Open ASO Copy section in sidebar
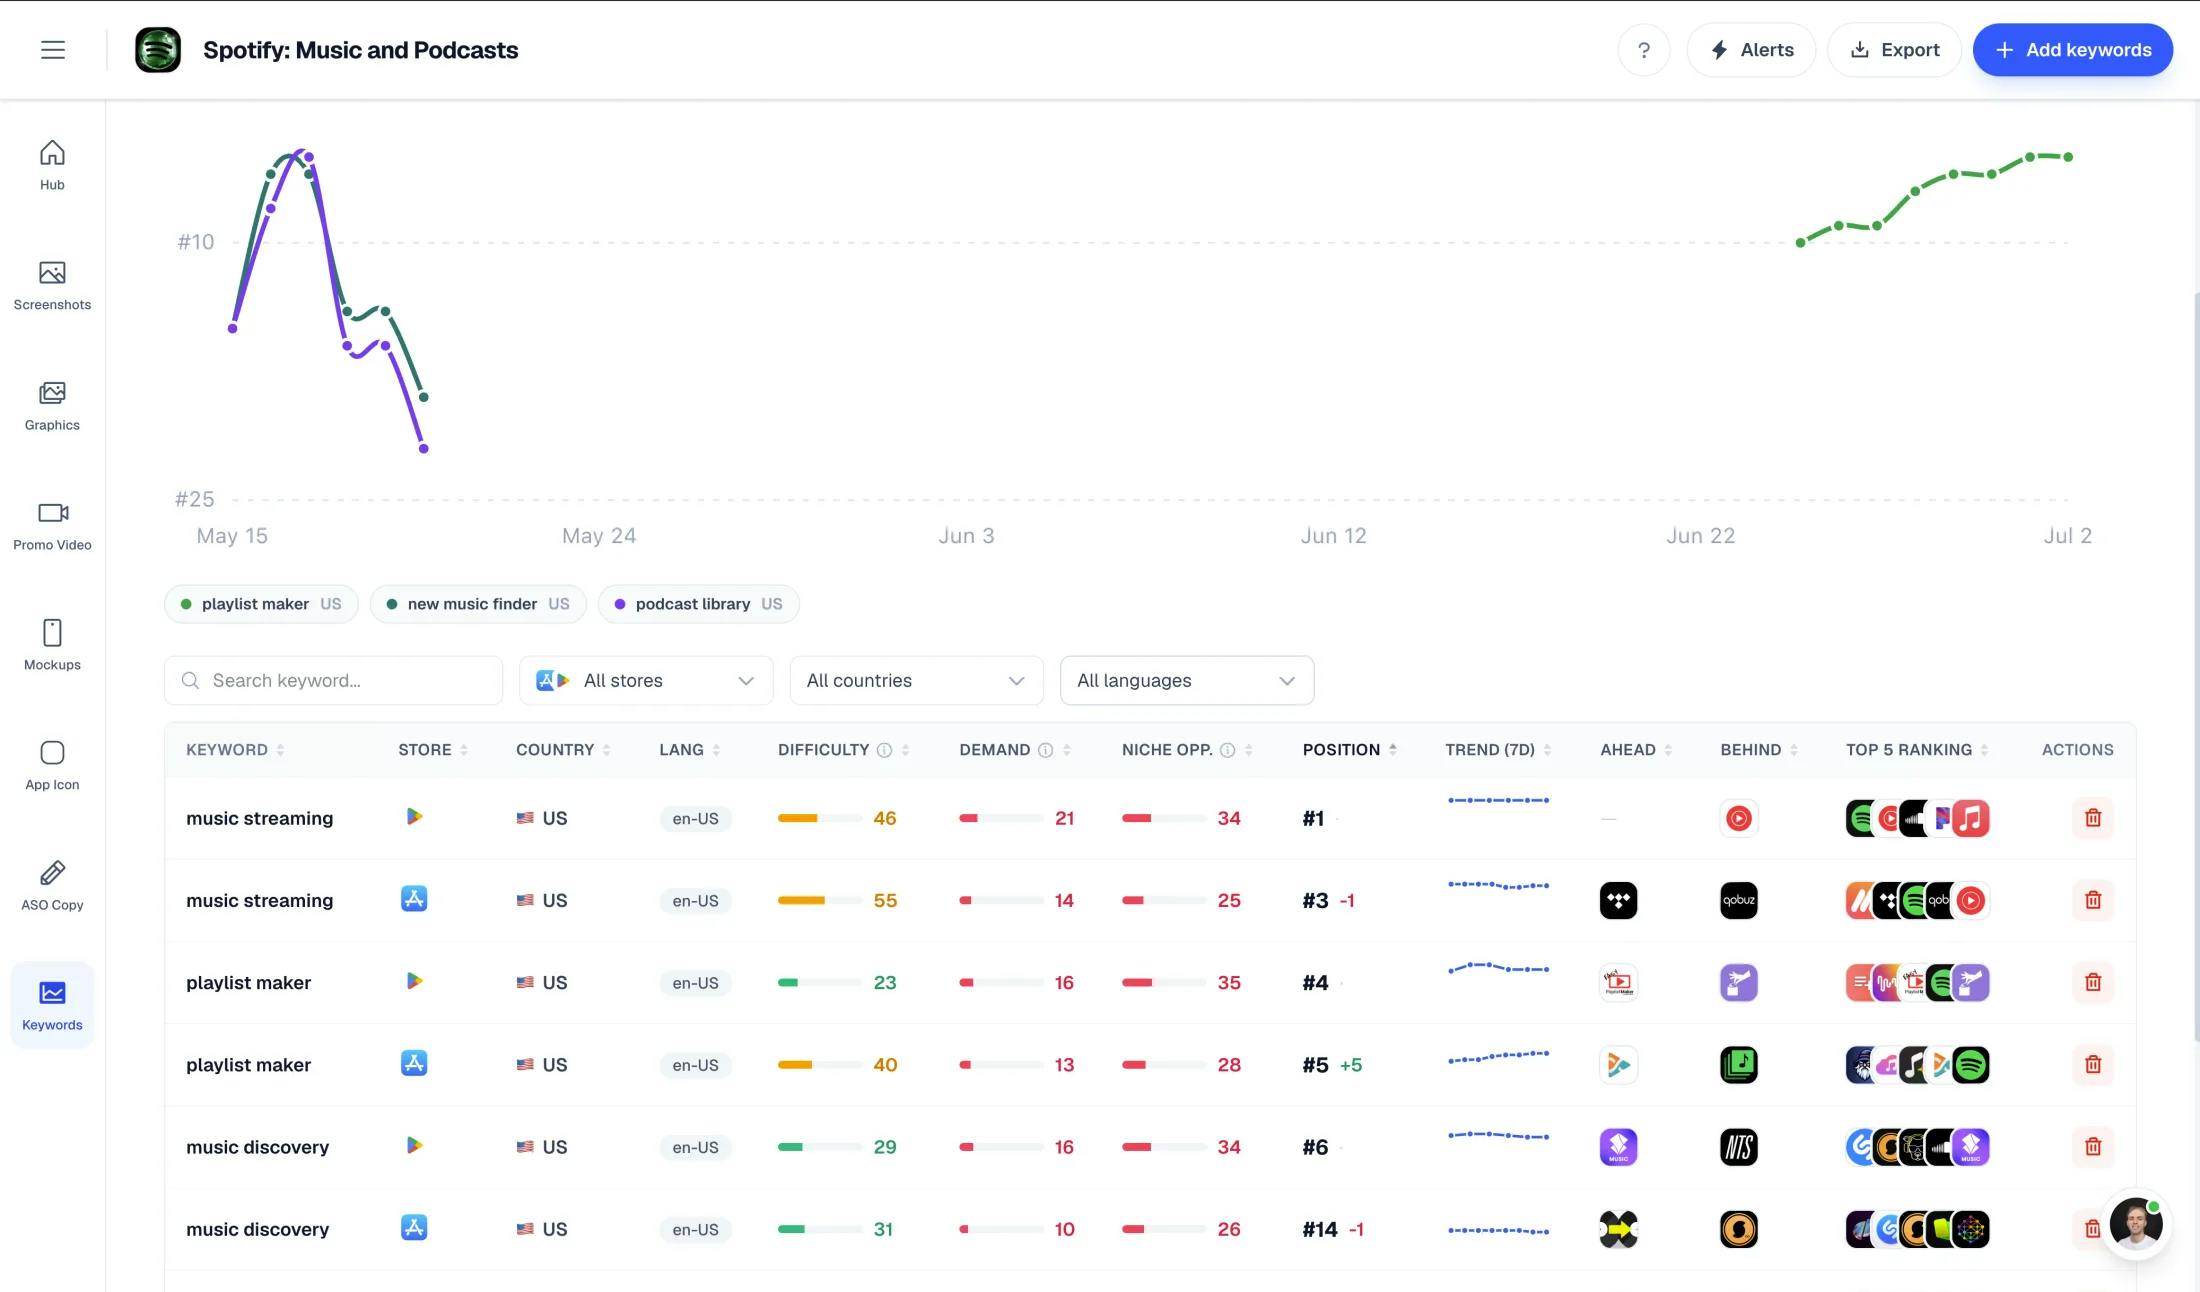 pyautogui.click(x=52, y=885)
